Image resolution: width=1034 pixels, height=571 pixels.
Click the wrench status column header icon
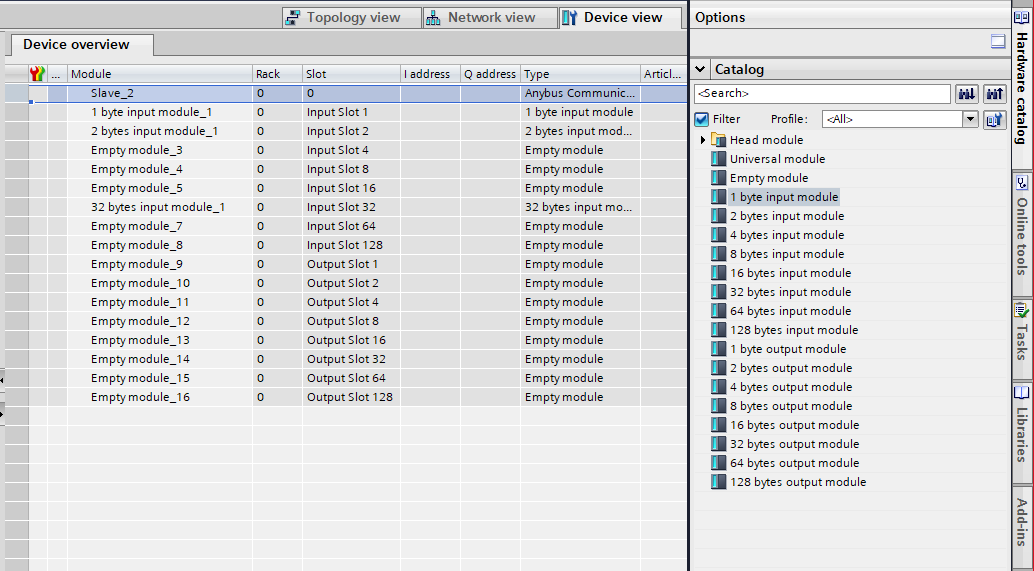tap(38, 74)
